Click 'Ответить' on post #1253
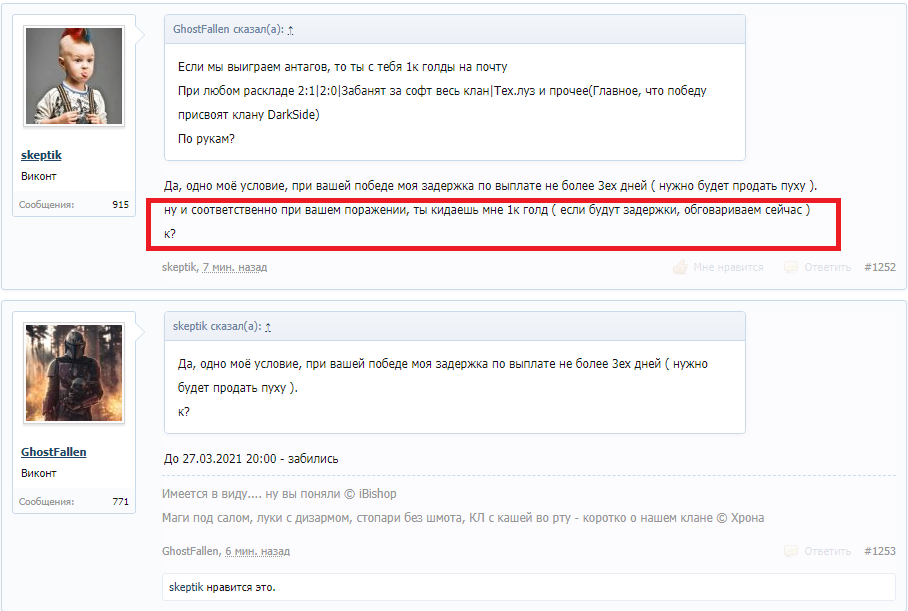This screenshot has width=908, height=611. [x=828, y=551]
